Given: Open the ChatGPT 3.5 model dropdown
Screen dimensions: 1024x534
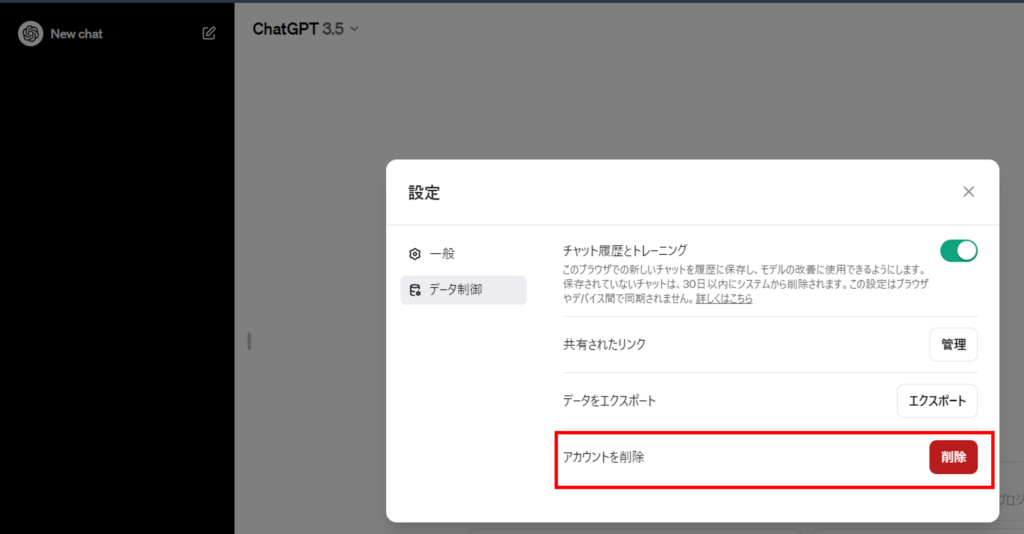Looking at the screenshot, I should pyautogui.click(x=306, y=29).
